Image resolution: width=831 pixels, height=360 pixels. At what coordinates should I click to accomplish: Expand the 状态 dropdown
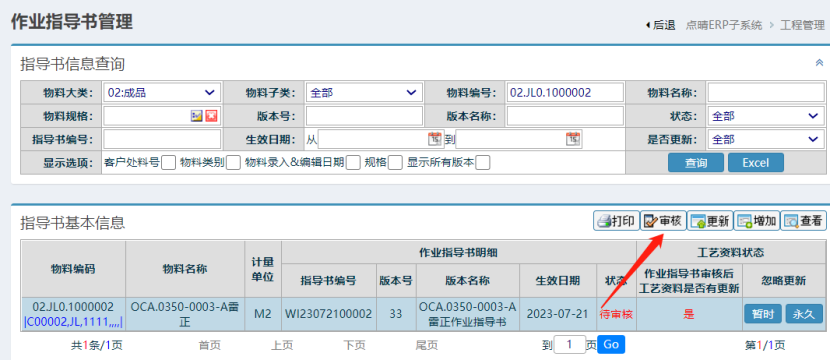coord(766,116)
